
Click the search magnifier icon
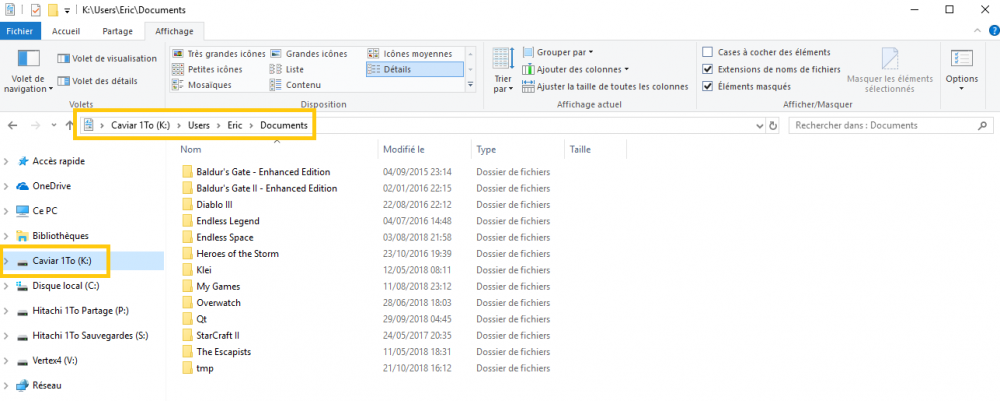coord(982,126)
